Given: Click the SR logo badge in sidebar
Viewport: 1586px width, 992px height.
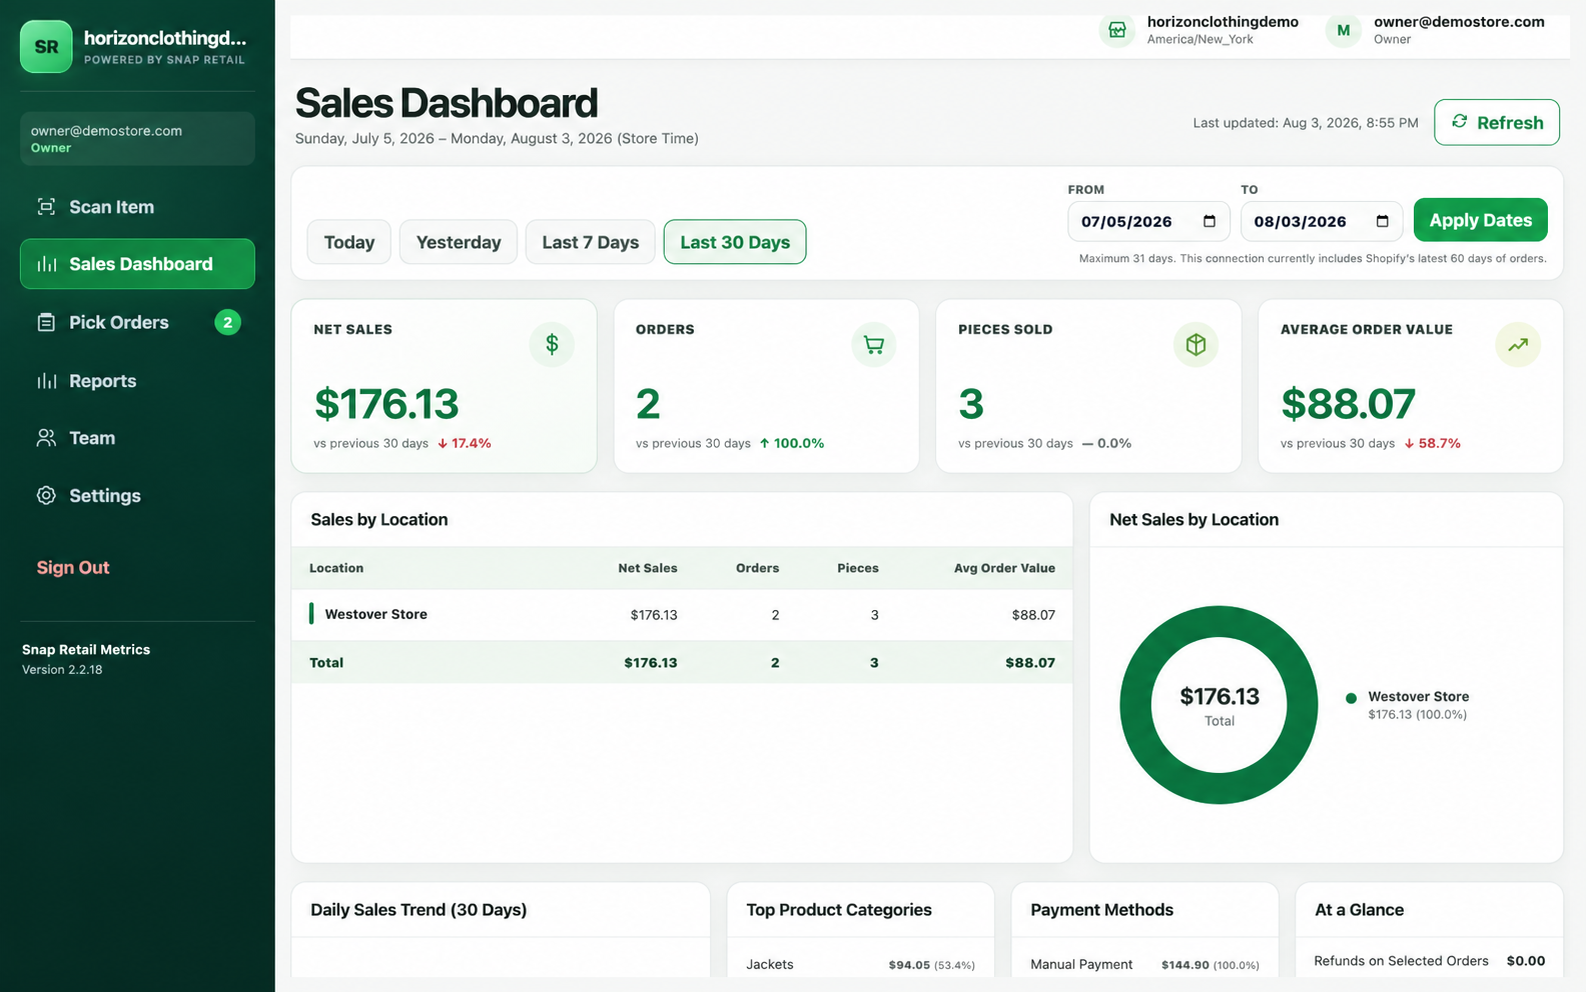Looking at the screenshot, I should tap(46, 46).
